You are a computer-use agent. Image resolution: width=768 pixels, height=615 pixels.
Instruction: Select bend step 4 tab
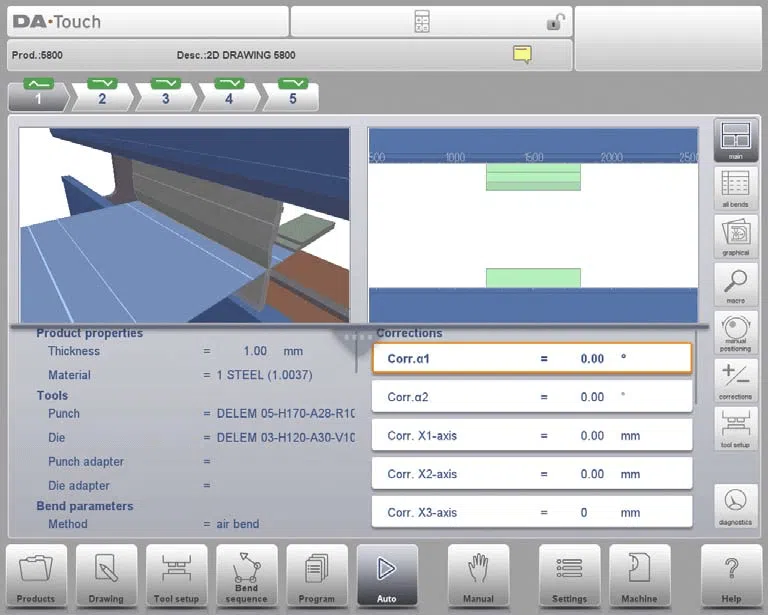click(229, 95)
